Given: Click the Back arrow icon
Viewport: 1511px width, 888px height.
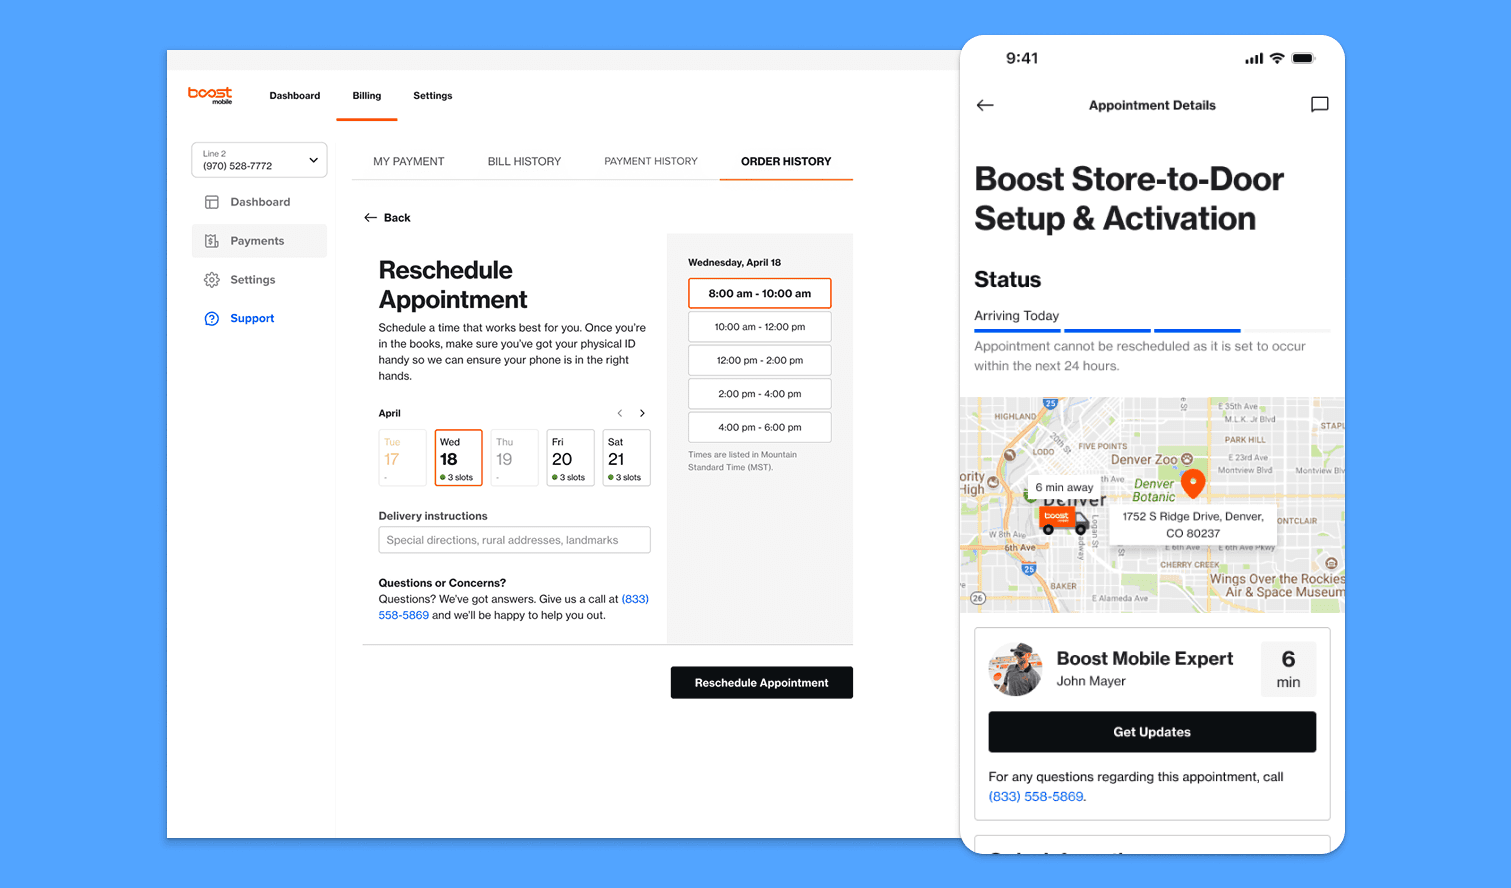Looking at the screenshot, I should pyautogui.click(x=370, y=218).
